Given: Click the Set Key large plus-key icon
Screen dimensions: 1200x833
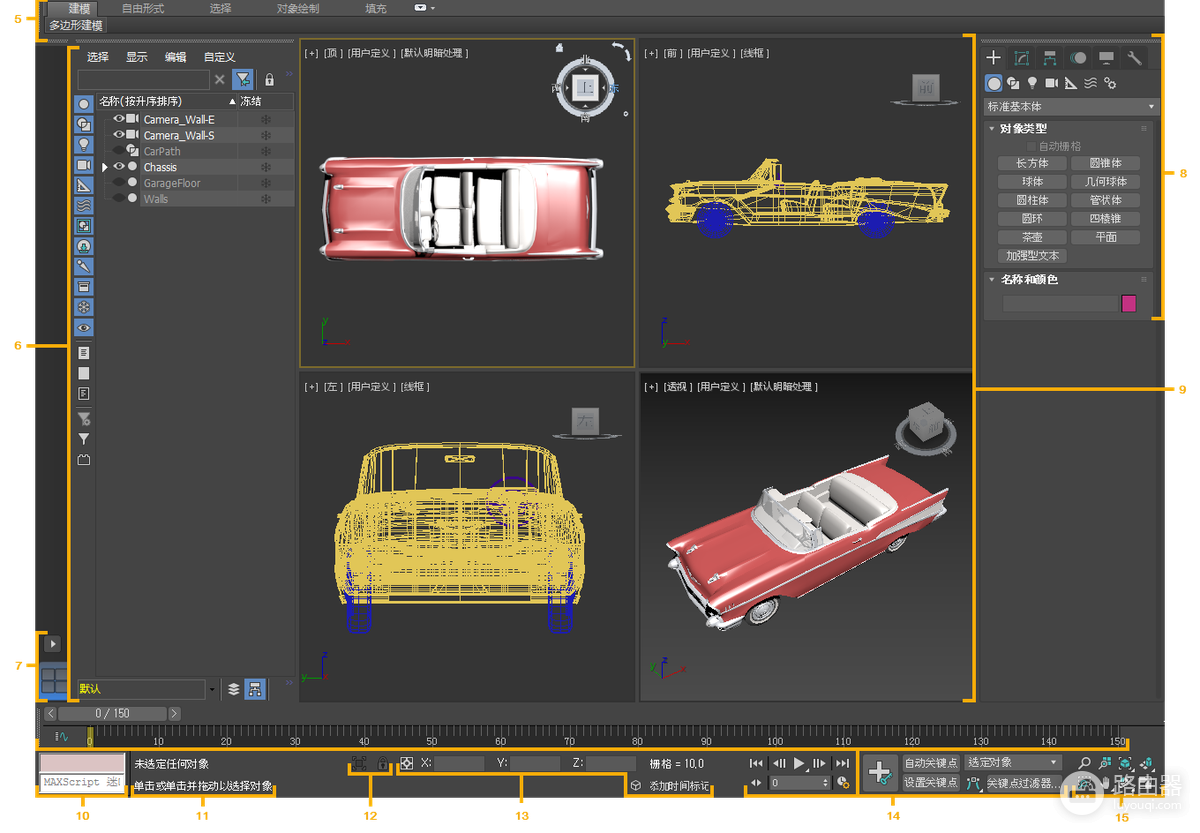Looking at the screenshot, I should (x=880, y=773).
